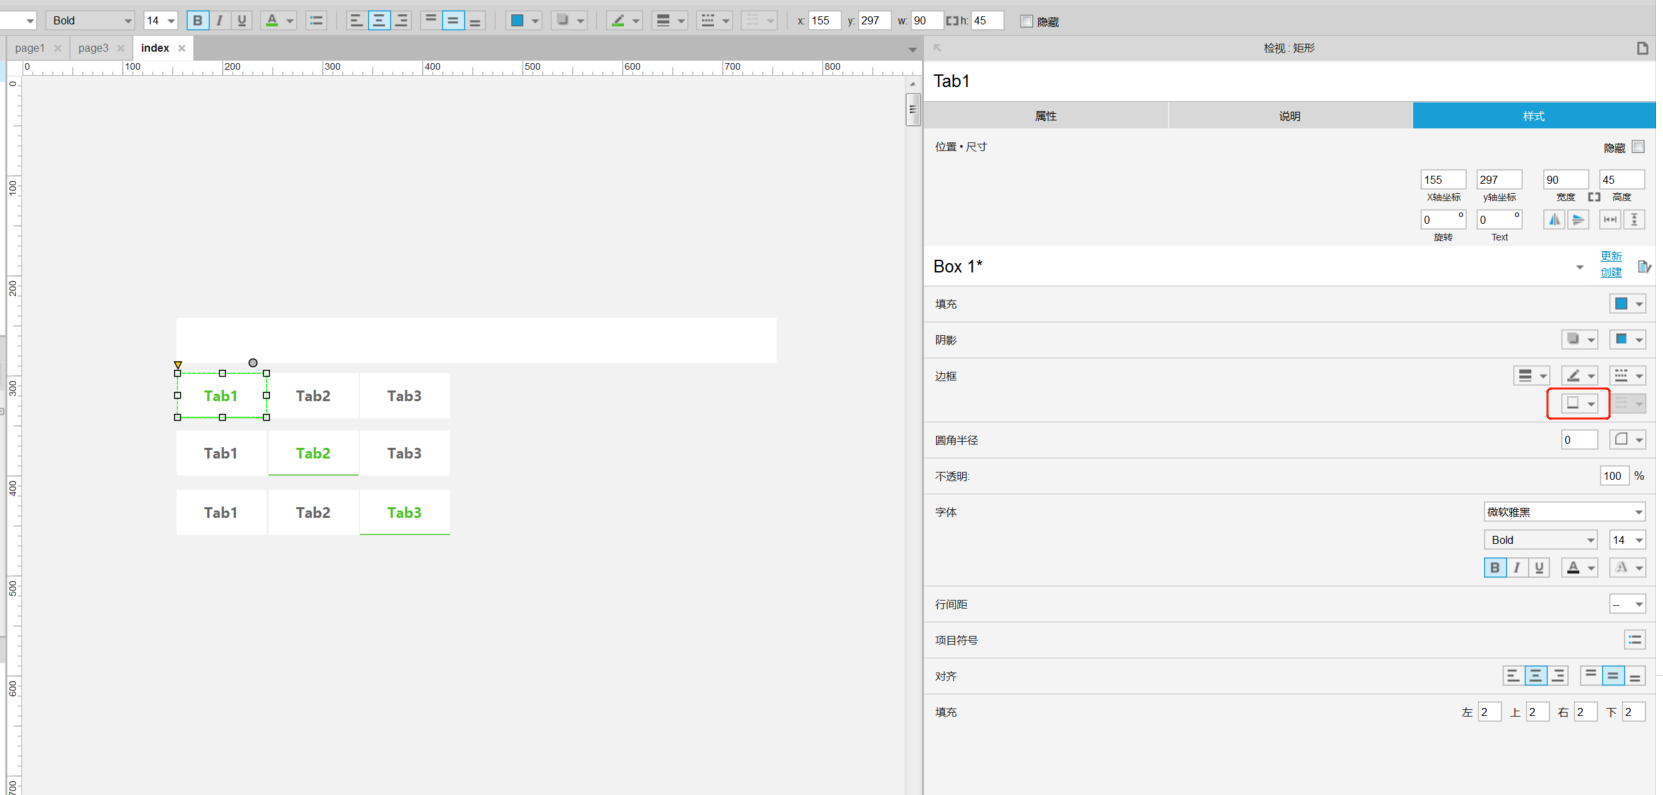
Task: Click the bullet list icon in top toolbar
Action: click(x=316, y=20)
